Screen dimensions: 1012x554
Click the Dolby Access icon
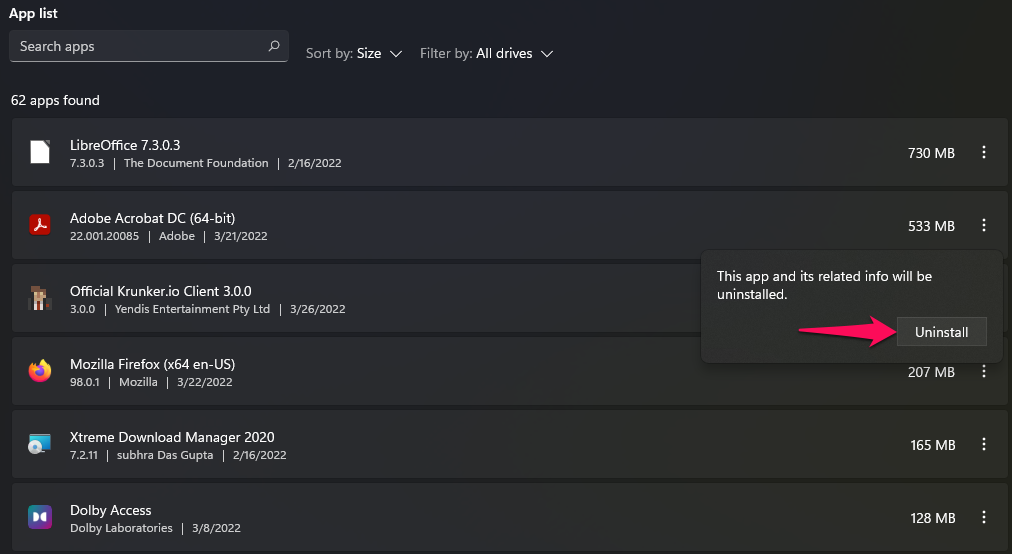[40, 517]
